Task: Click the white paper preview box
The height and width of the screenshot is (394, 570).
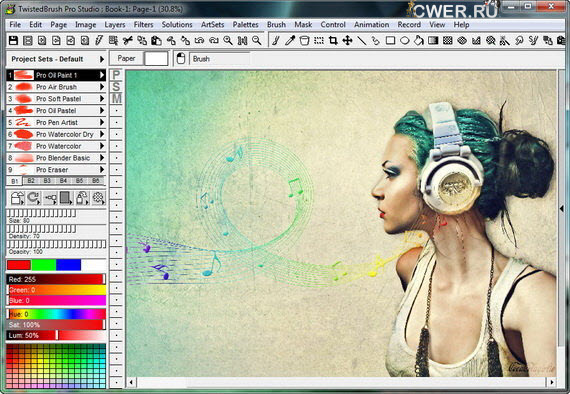Action: 156,59
